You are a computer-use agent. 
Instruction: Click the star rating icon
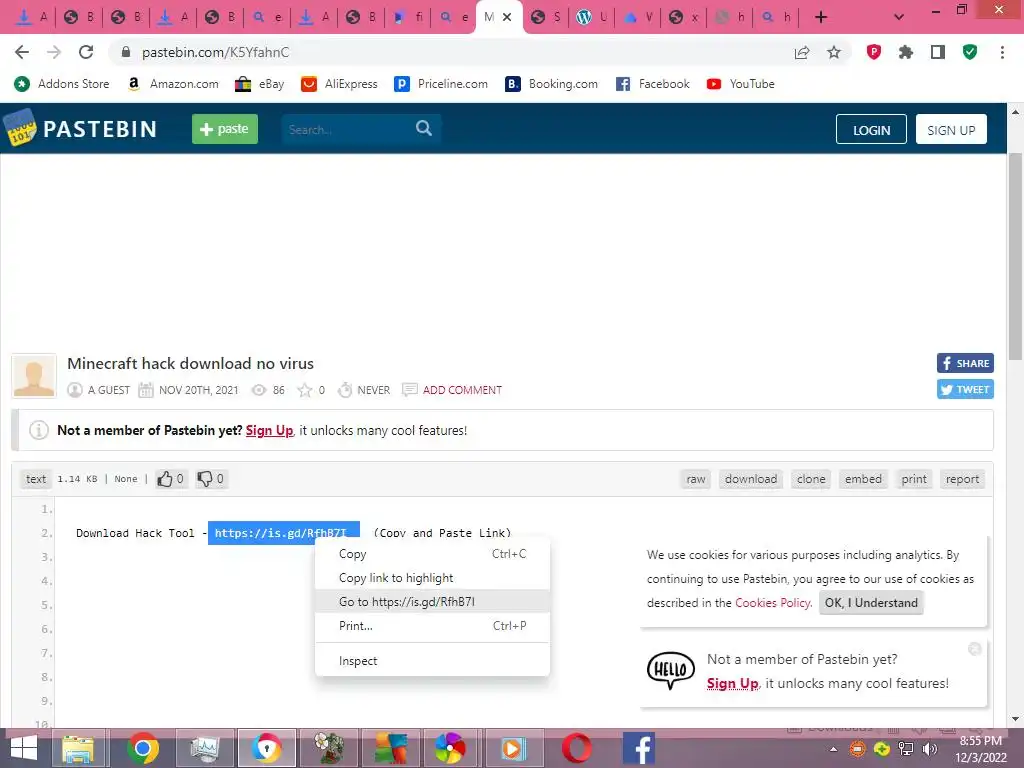pyautogui.click(x=304, y=390)
